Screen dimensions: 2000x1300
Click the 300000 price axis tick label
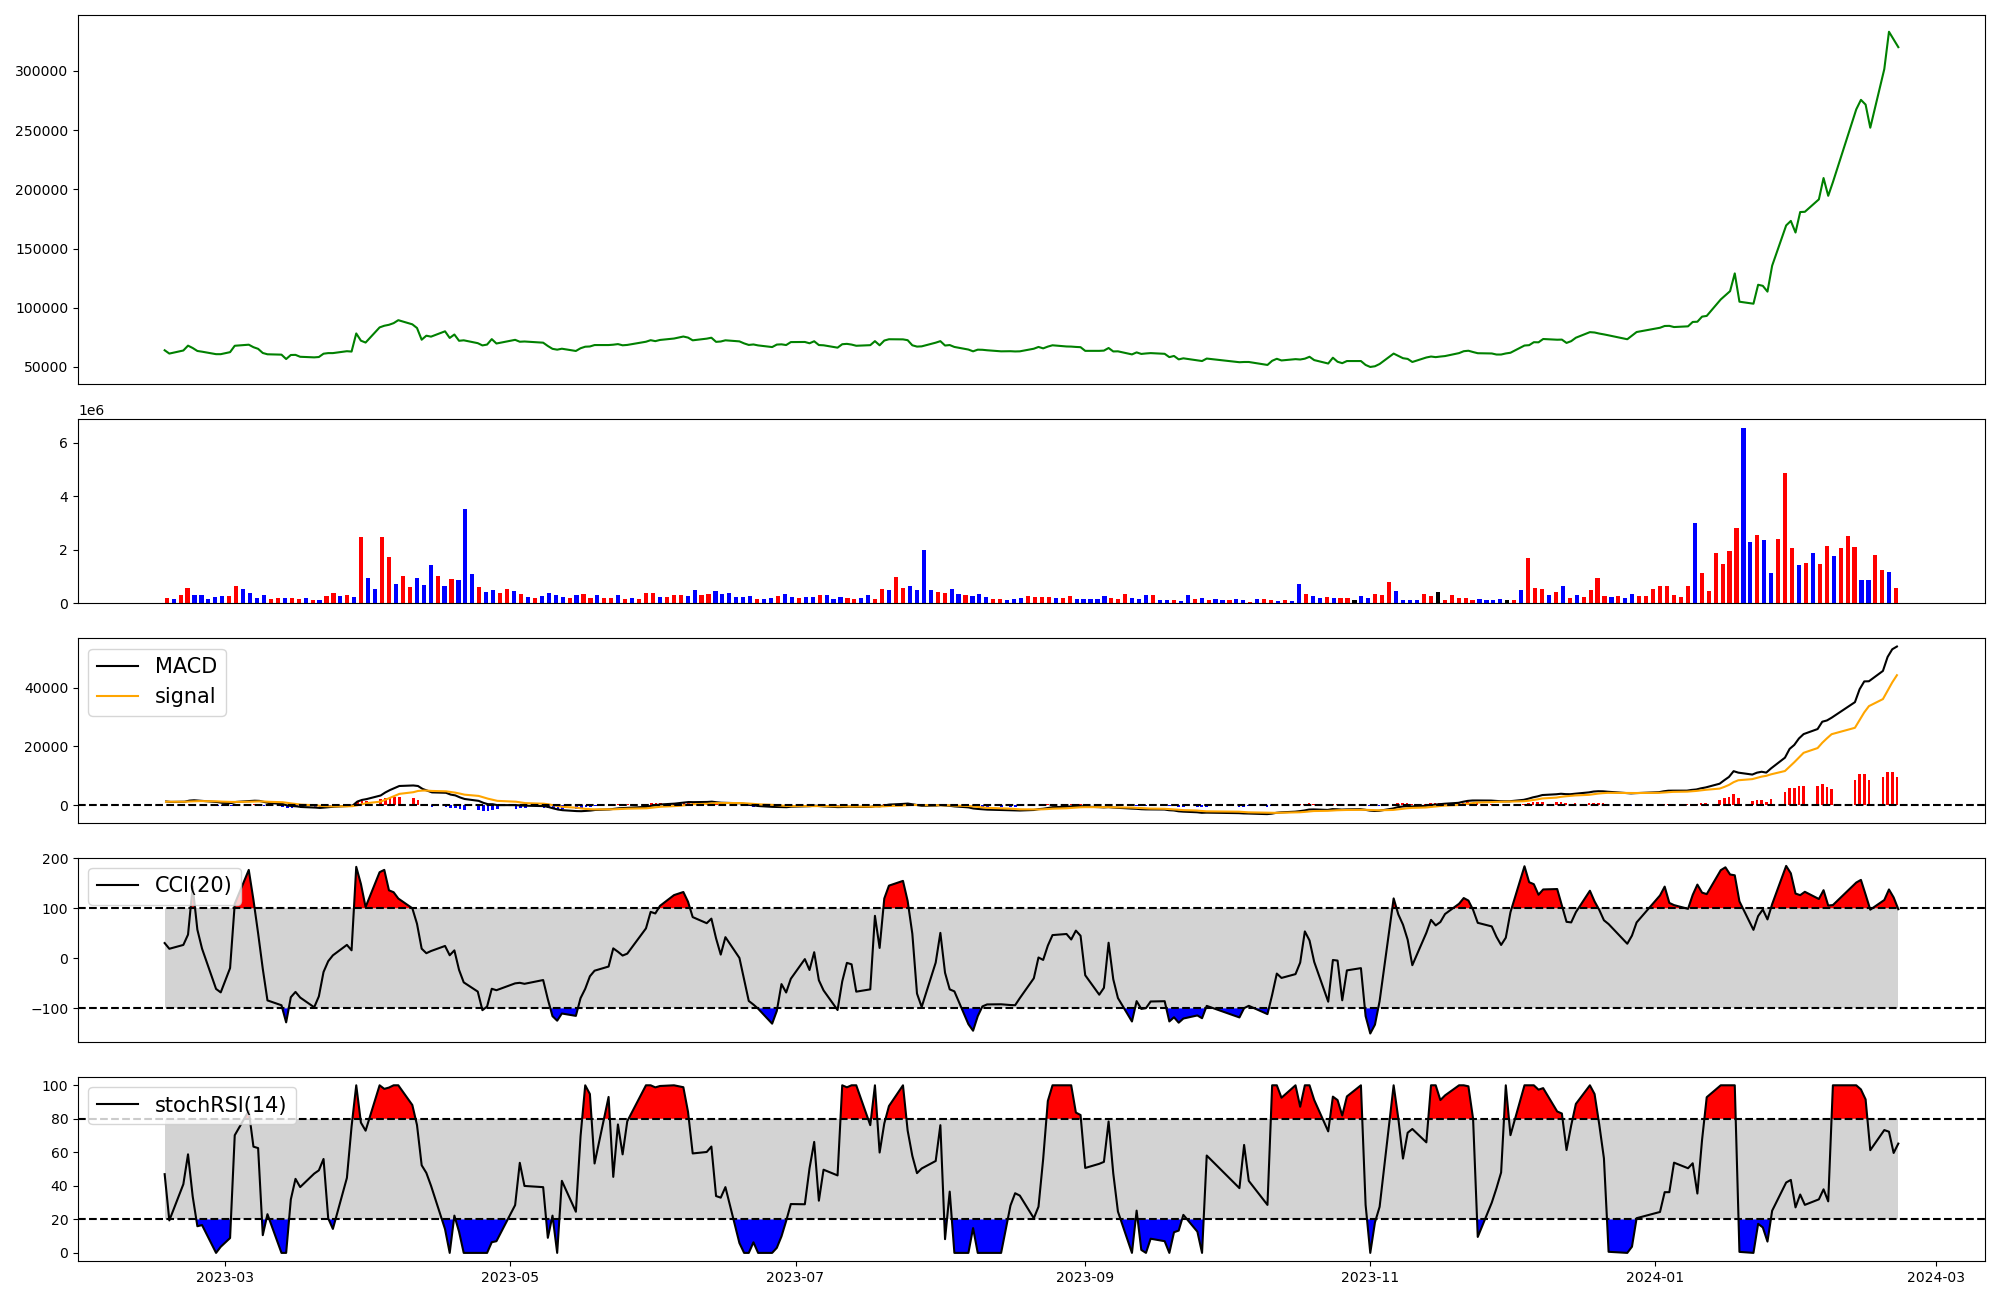click(x=41, y=72)
